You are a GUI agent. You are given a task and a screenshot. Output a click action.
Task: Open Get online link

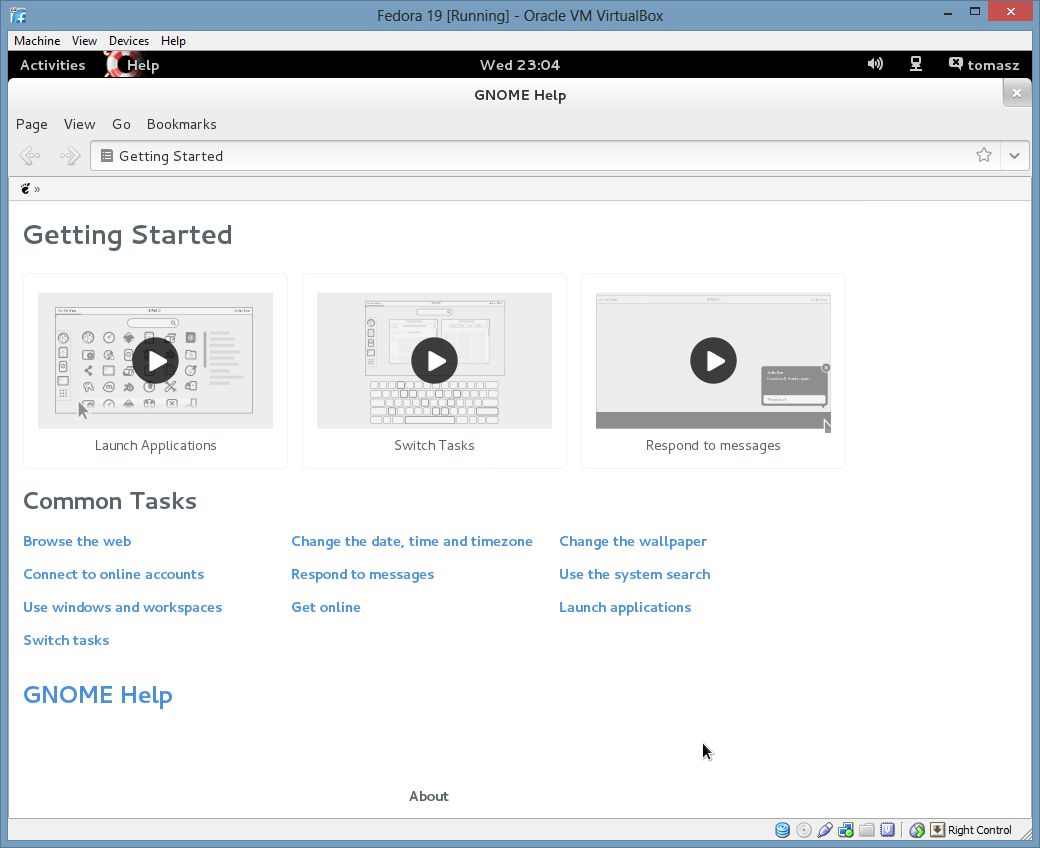coord(326,607)
